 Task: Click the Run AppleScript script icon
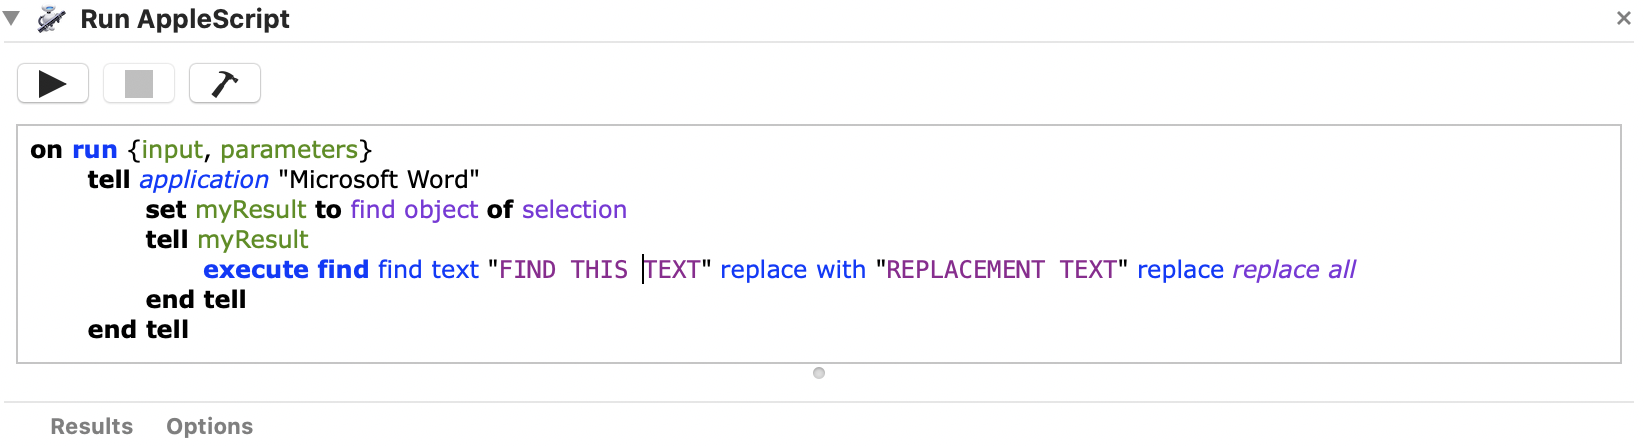coord(52,19)
